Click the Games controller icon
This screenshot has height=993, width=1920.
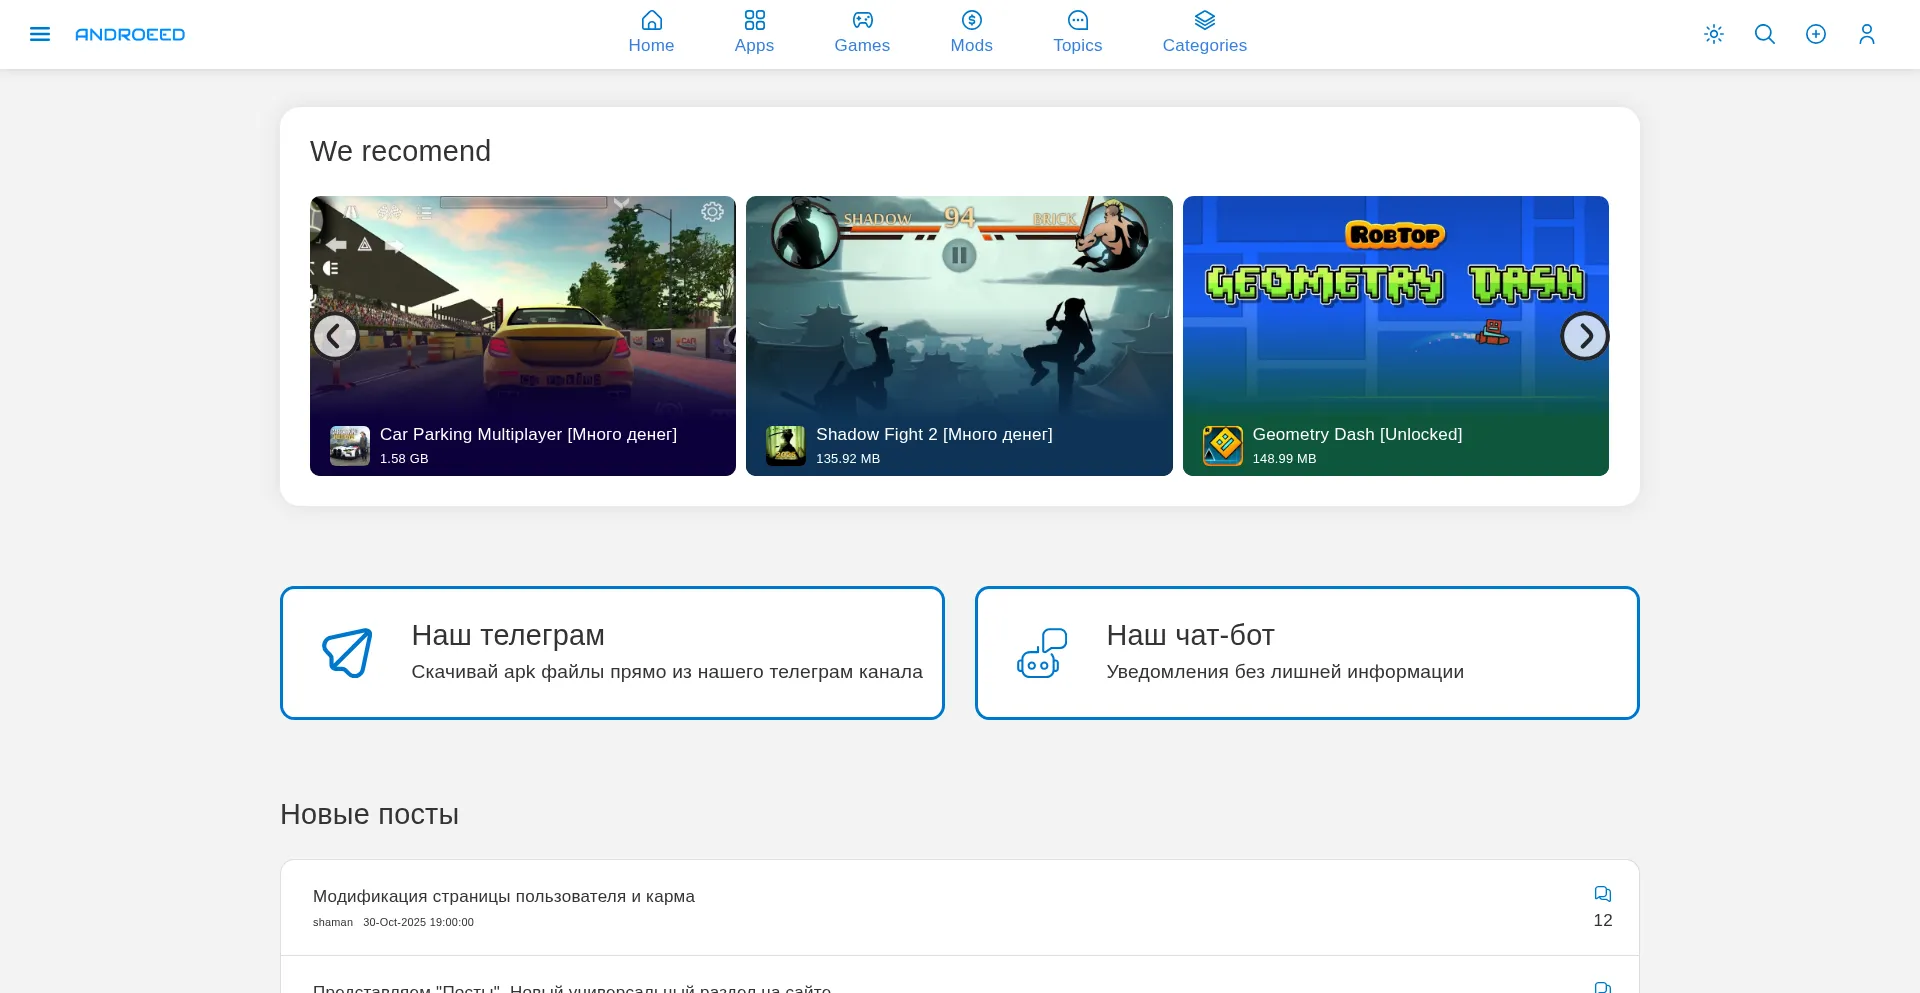[x=862, y=20]
